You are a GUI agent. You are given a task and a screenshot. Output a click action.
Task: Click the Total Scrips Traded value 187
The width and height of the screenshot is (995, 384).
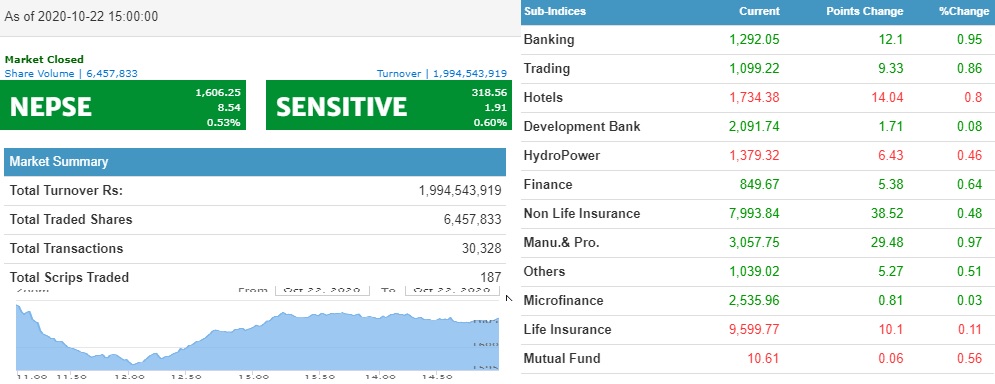[x=491, y=277]
